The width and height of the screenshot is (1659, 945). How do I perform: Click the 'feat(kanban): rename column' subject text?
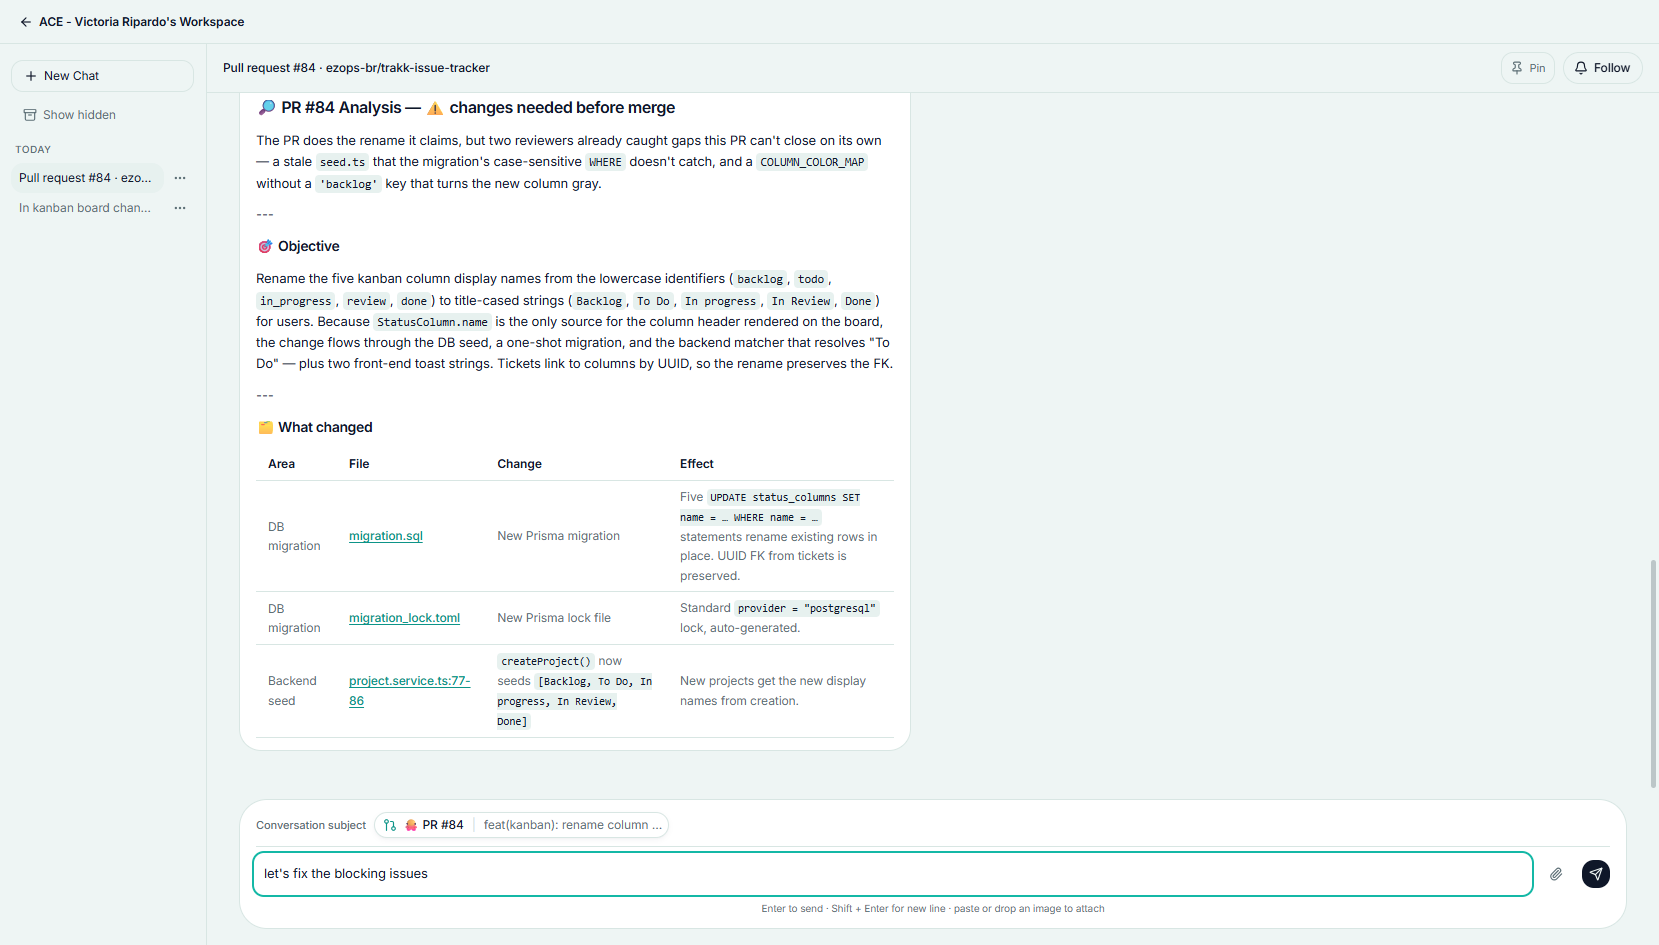pyautogui.click(x=572, y=825)
